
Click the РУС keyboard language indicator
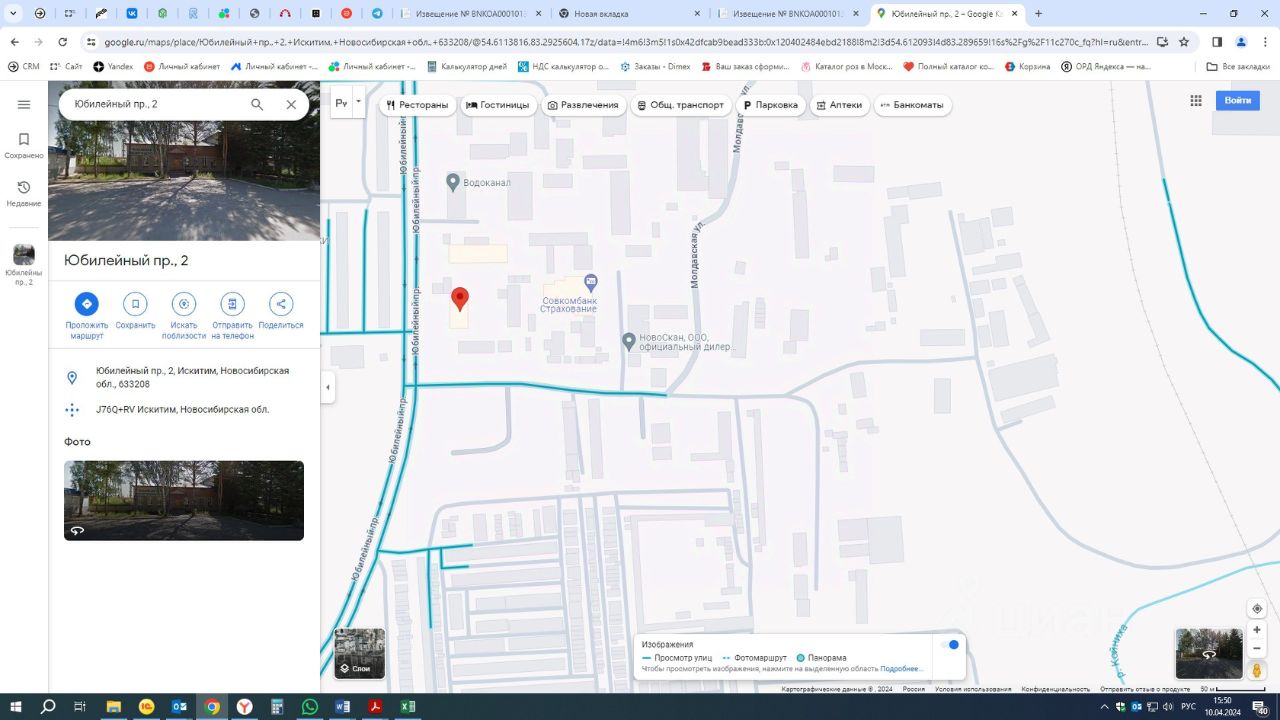(1188, 706)
